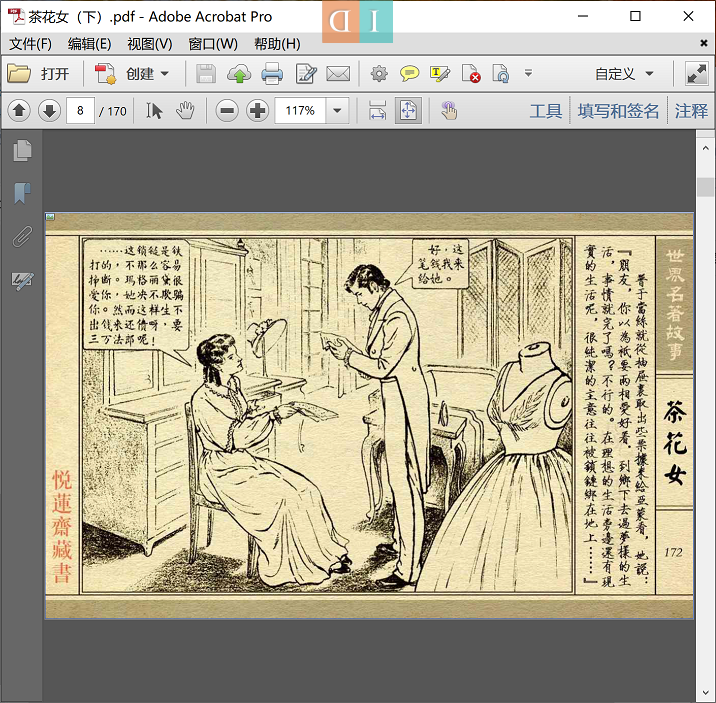Viewport: 716px width, 703px height.
Task: Click the vertical scrollbar thumb
Action: click(x=705, y=187)
